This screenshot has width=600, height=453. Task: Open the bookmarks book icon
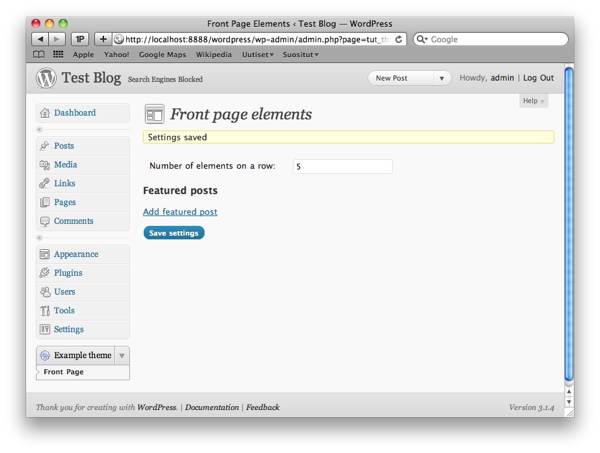pos(39,54)
